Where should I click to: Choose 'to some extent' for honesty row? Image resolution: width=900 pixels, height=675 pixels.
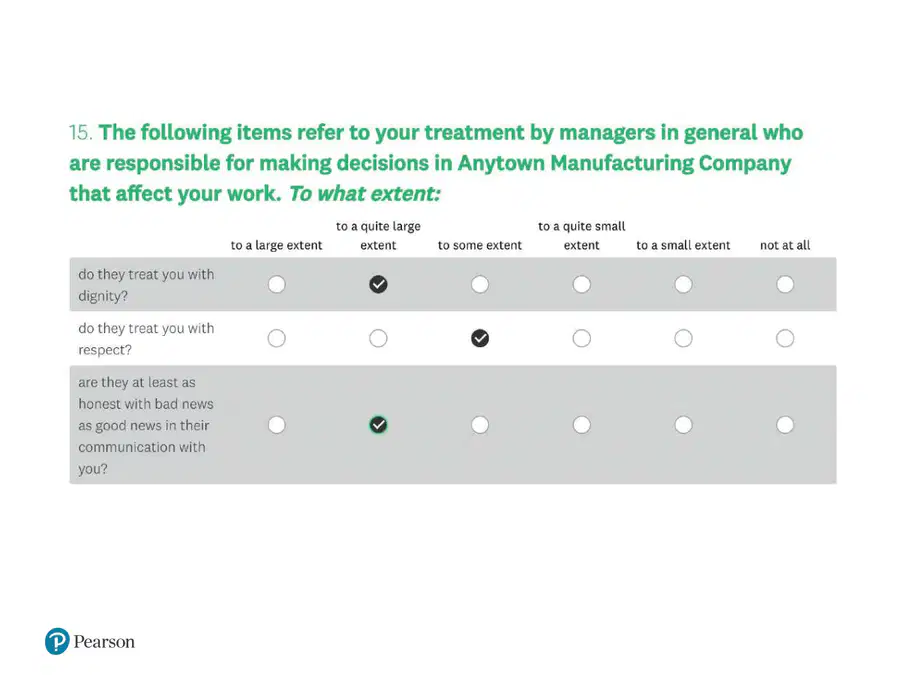[480, 425]
